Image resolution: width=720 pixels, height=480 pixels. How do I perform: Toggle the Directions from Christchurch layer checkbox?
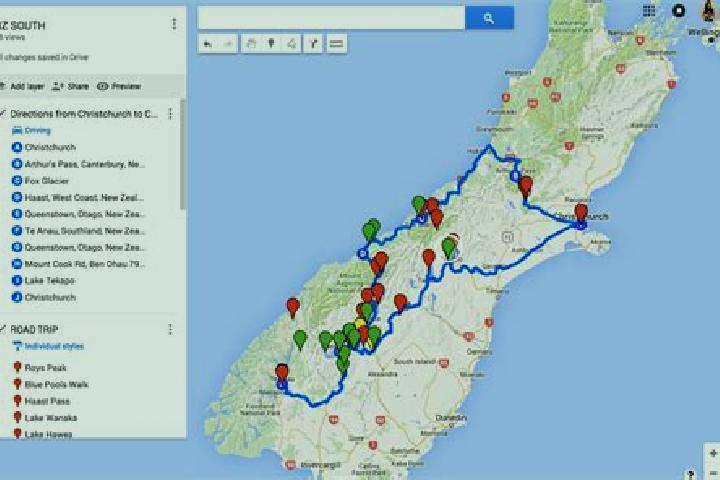(3, 113)
